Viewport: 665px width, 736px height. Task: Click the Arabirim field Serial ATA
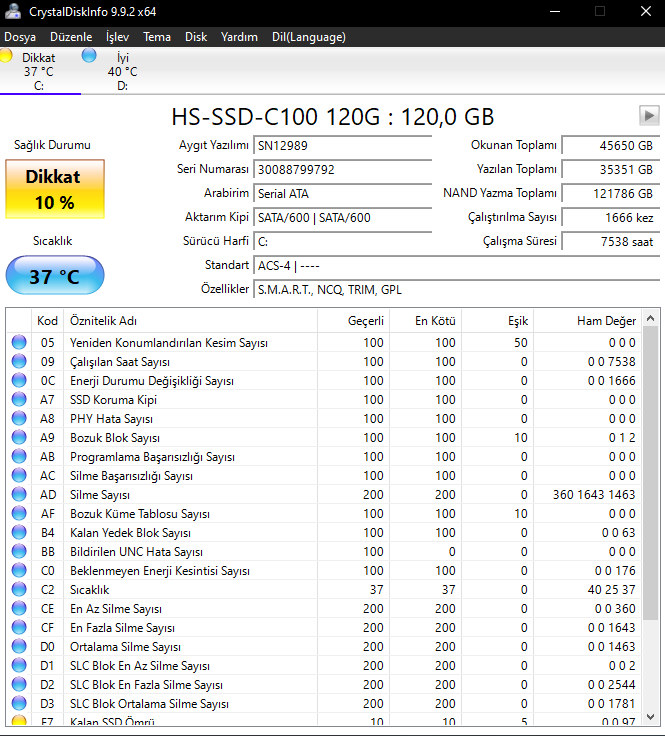(343, 193)
